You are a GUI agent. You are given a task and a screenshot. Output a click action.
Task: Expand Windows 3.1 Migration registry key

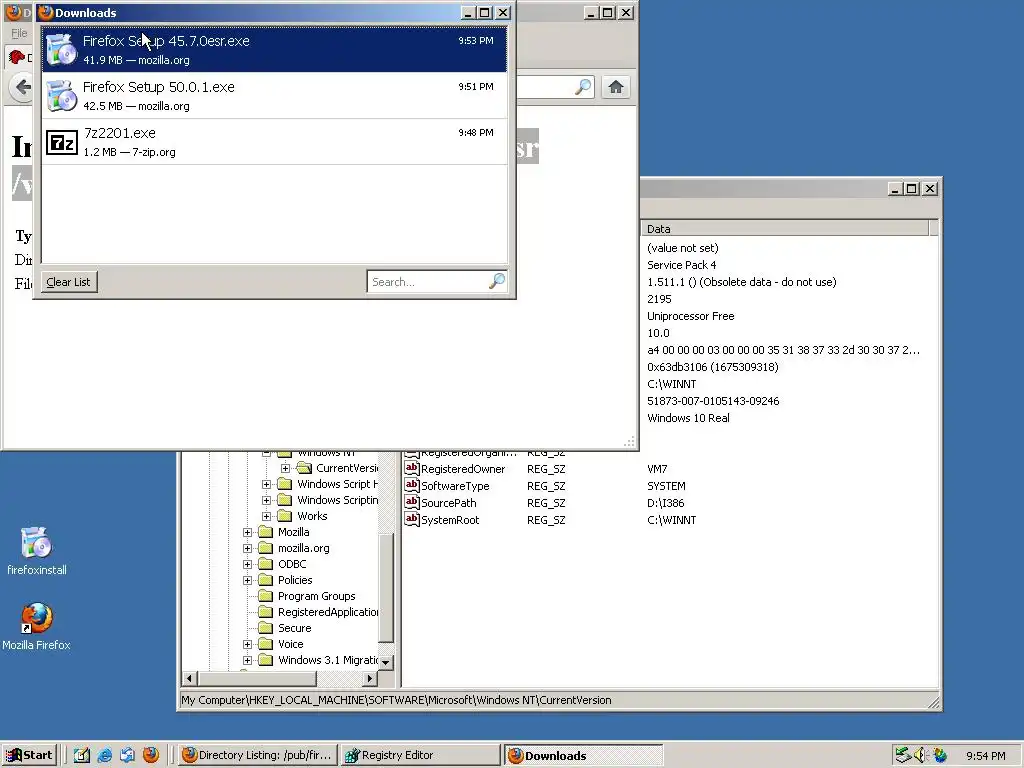(x=248, y=660)
